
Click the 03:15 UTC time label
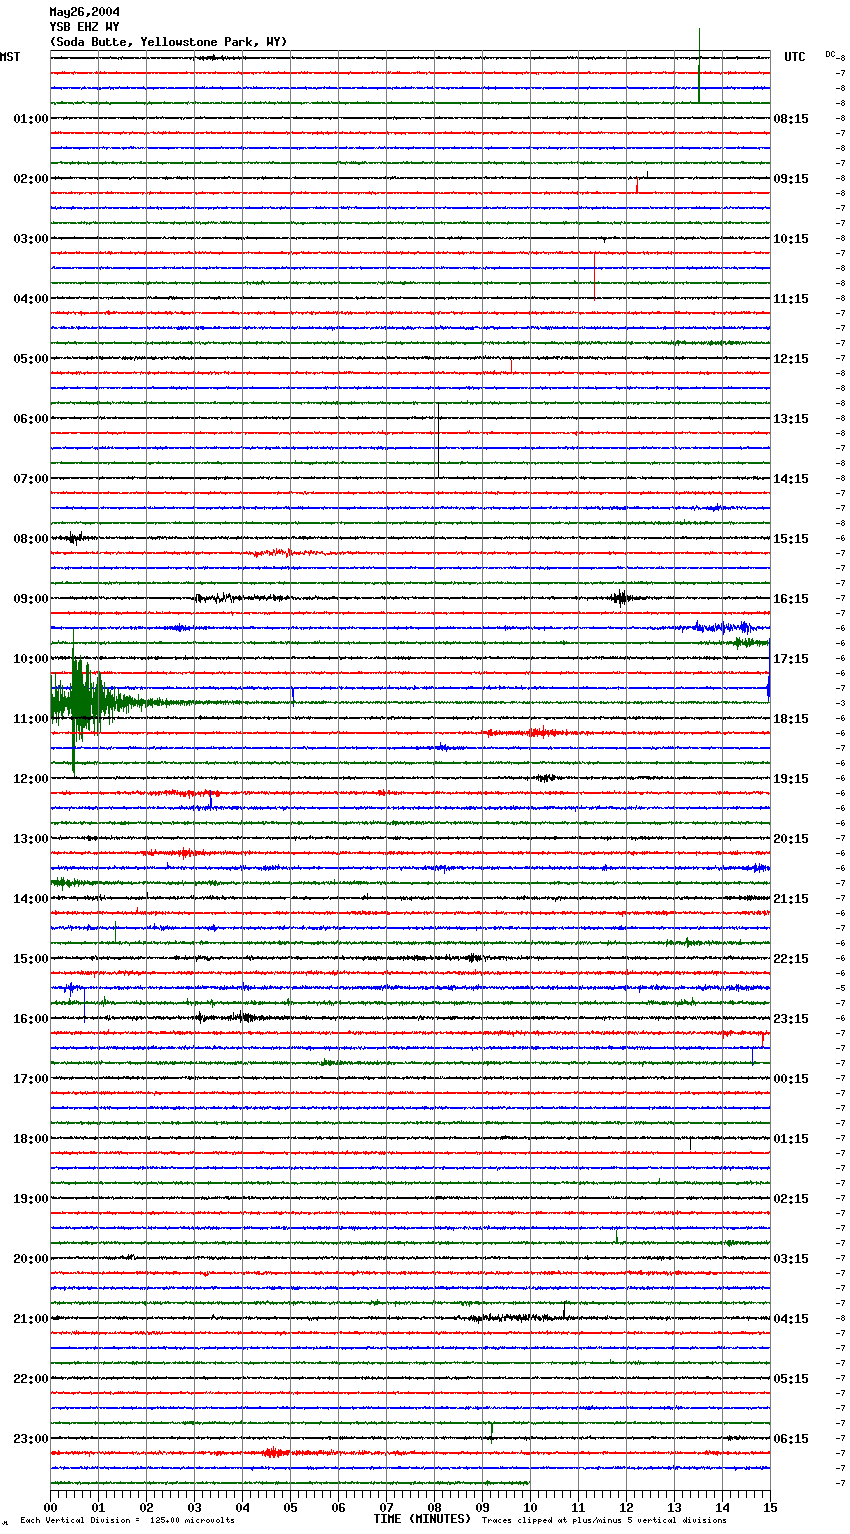coord(791,1259)
